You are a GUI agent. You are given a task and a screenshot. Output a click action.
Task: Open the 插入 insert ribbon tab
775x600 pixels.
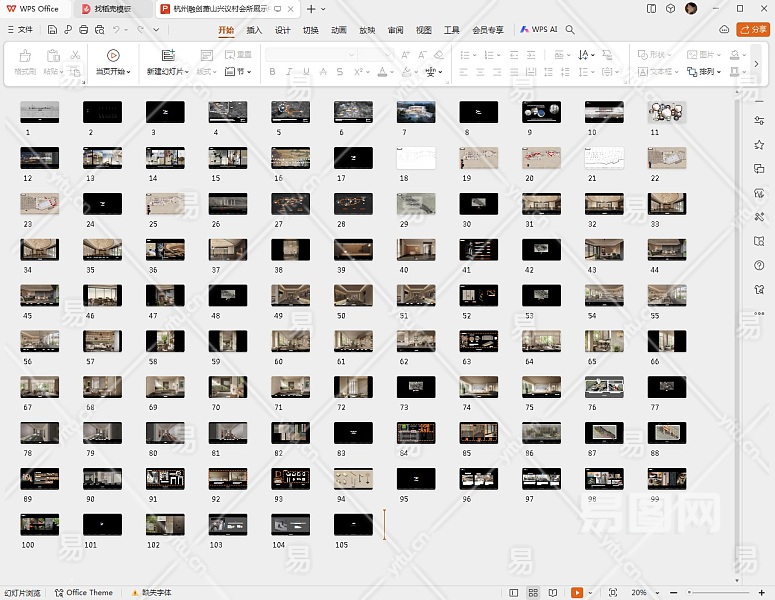point(254,30)
